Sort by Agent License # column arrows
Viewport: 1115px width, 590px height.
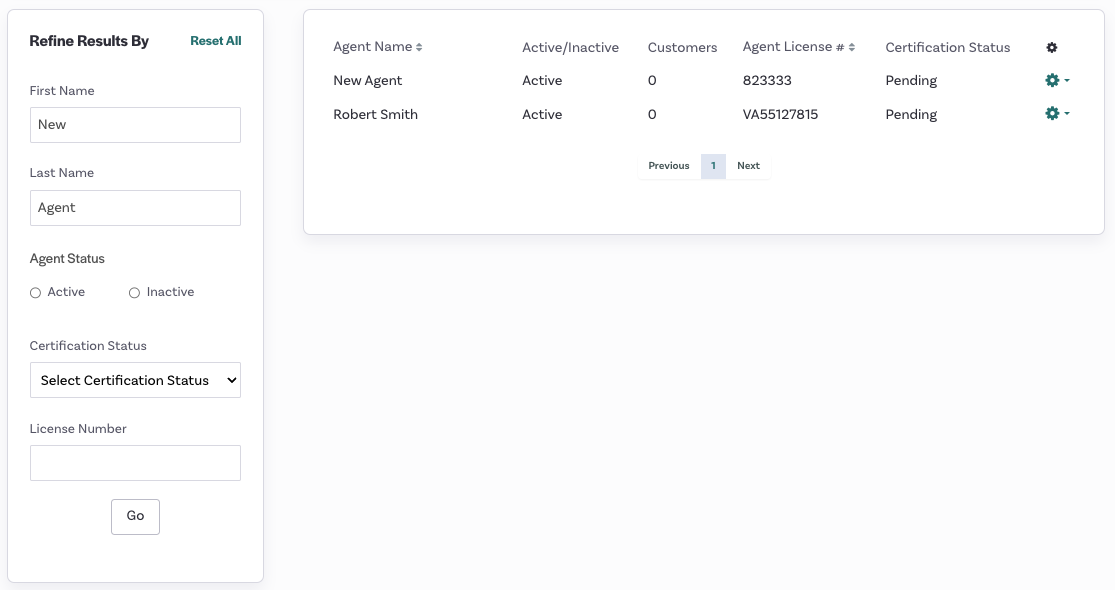(852, 47)
